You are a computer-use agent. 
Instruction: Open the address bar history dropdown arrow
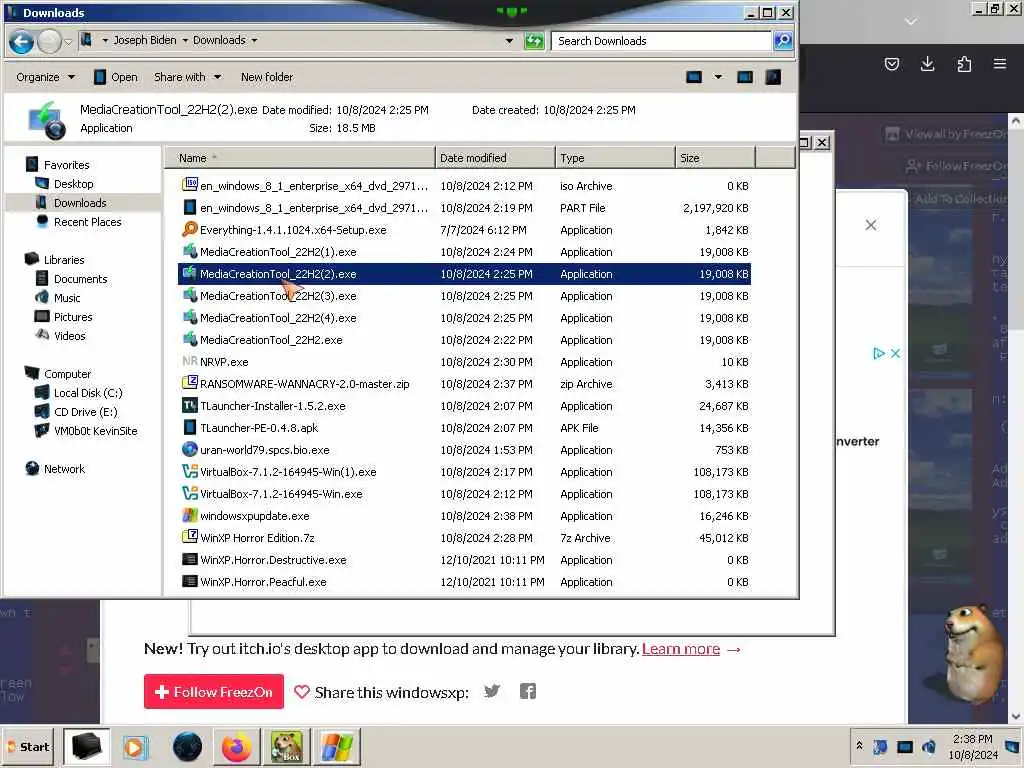pyautogui.click(x=509, y=41)
